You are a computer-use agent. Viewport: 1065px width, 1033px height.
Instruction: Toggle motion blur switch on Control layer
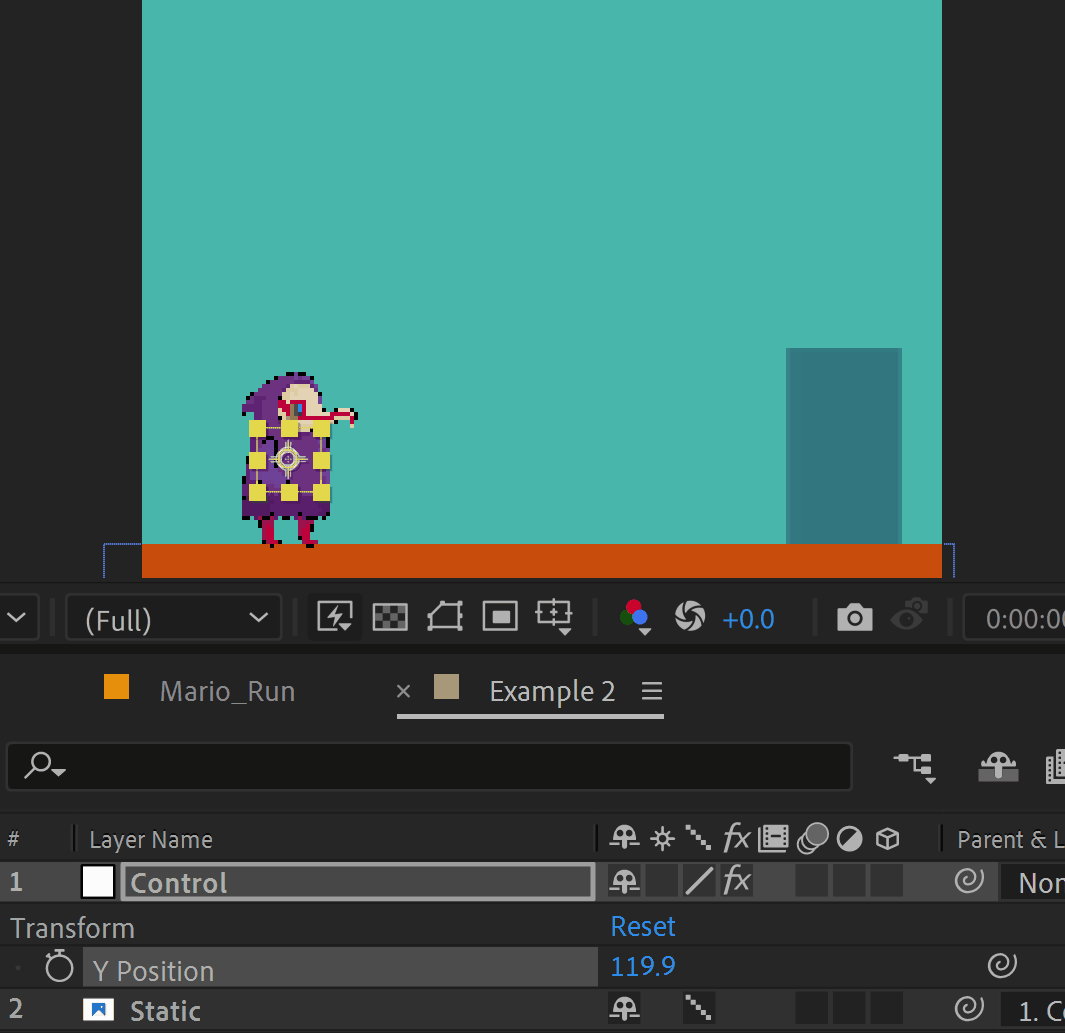click(812, 882)
